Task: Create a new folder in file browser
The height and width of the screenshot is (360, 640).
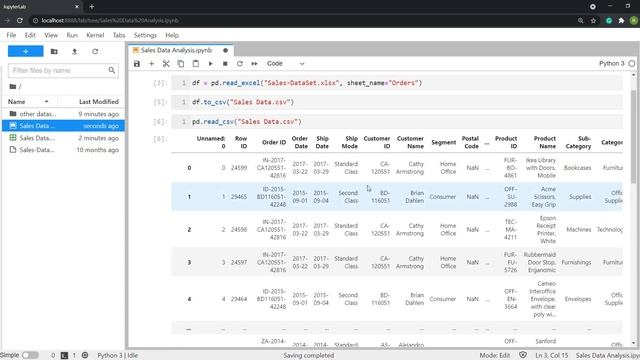Action: 54,51
